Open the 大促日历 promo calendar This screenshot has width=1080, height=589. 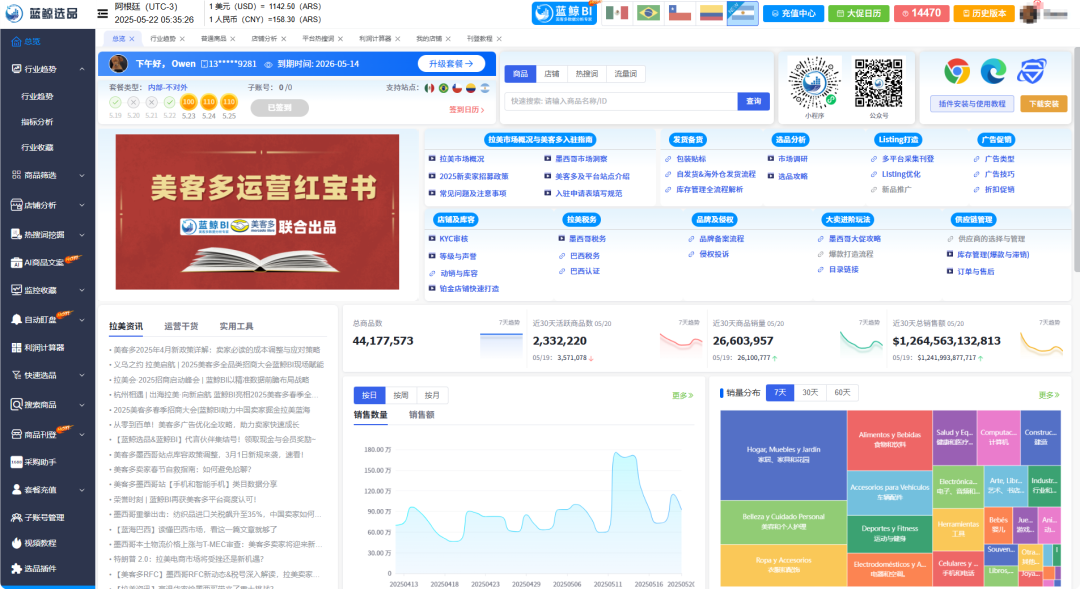858,13
